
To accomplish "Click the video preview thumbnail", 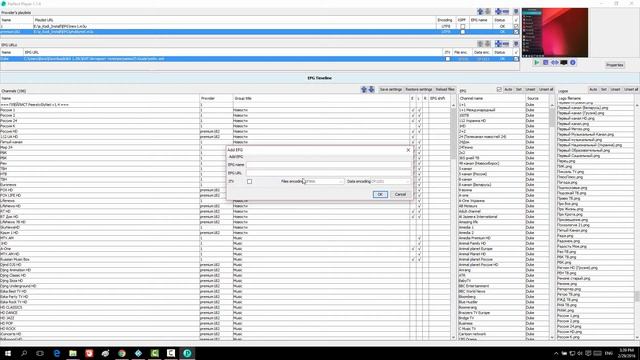I will point(555,33).
